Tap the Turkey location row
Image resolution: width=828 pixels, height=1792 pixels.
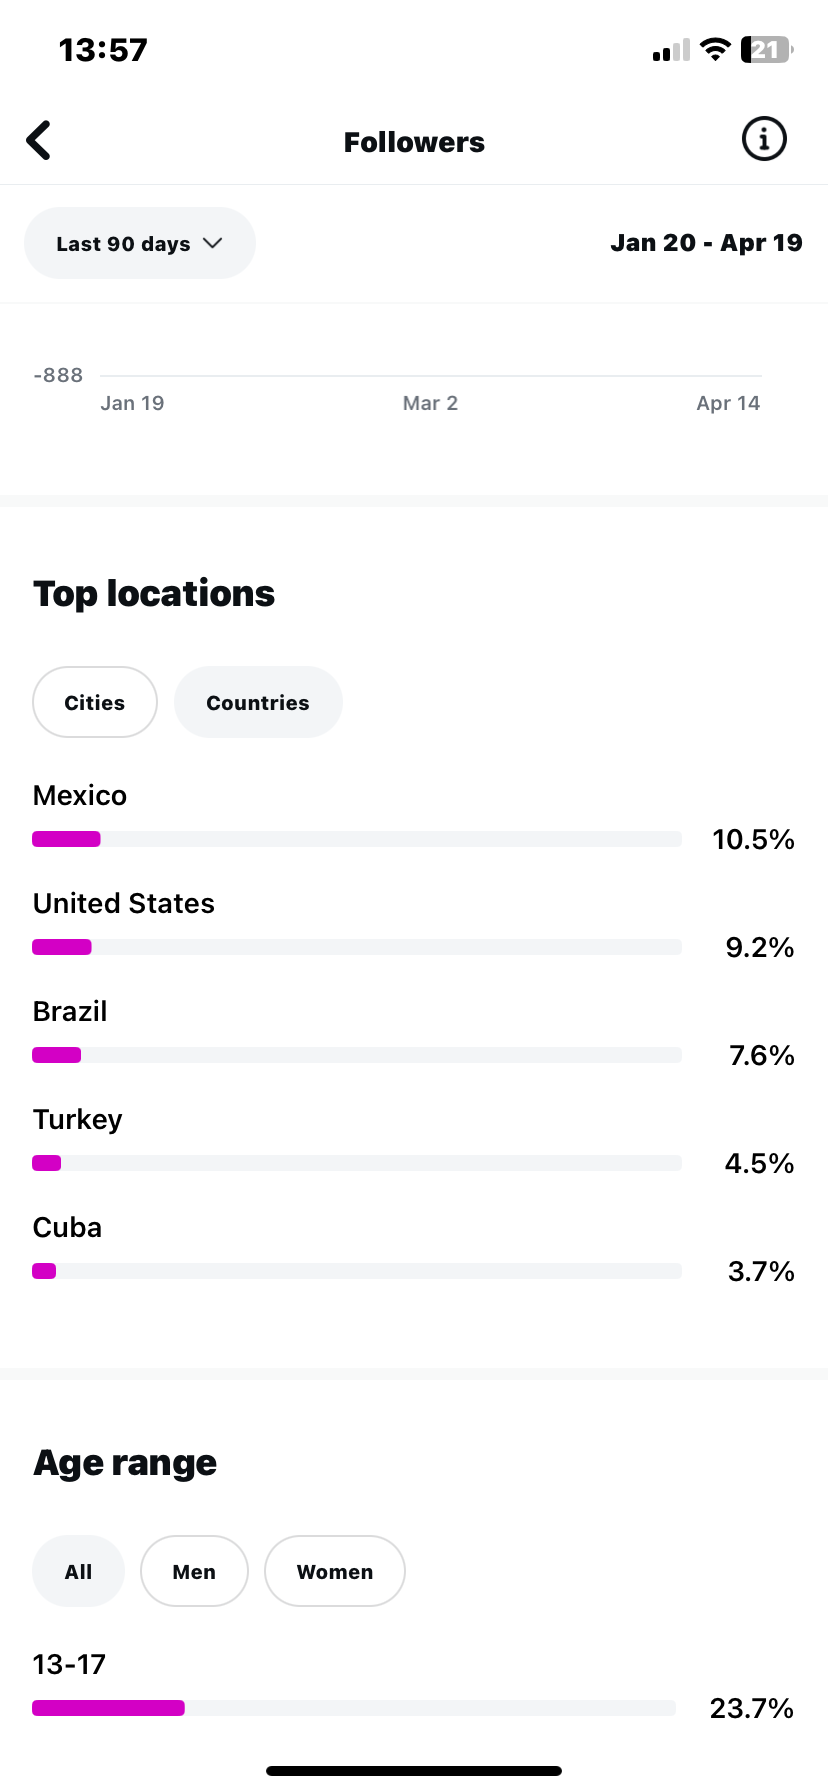coord(78,1120)
